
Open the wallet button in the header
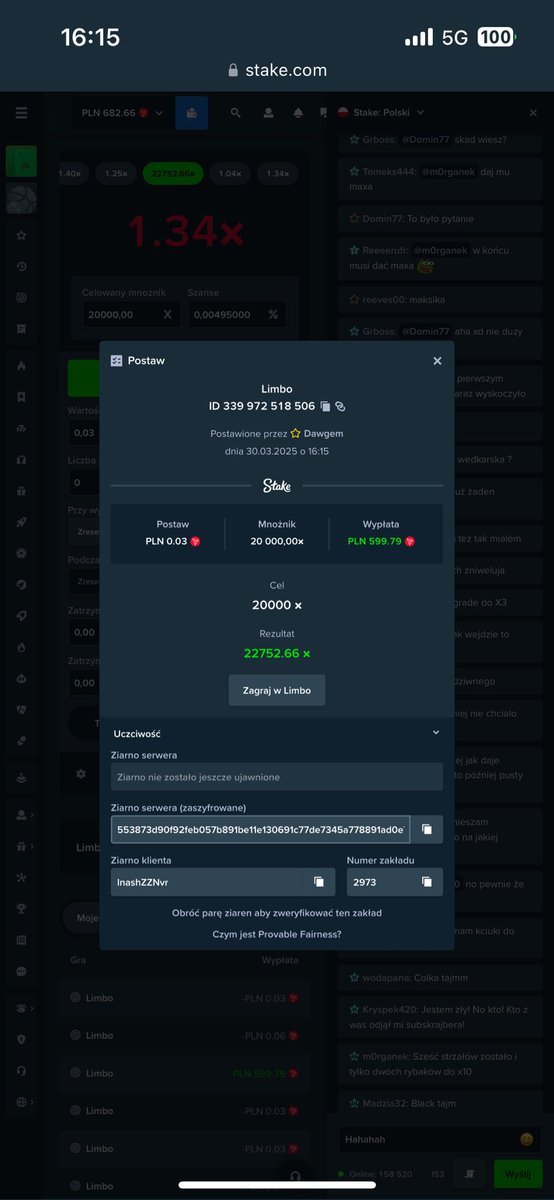(x=191, y=113)
